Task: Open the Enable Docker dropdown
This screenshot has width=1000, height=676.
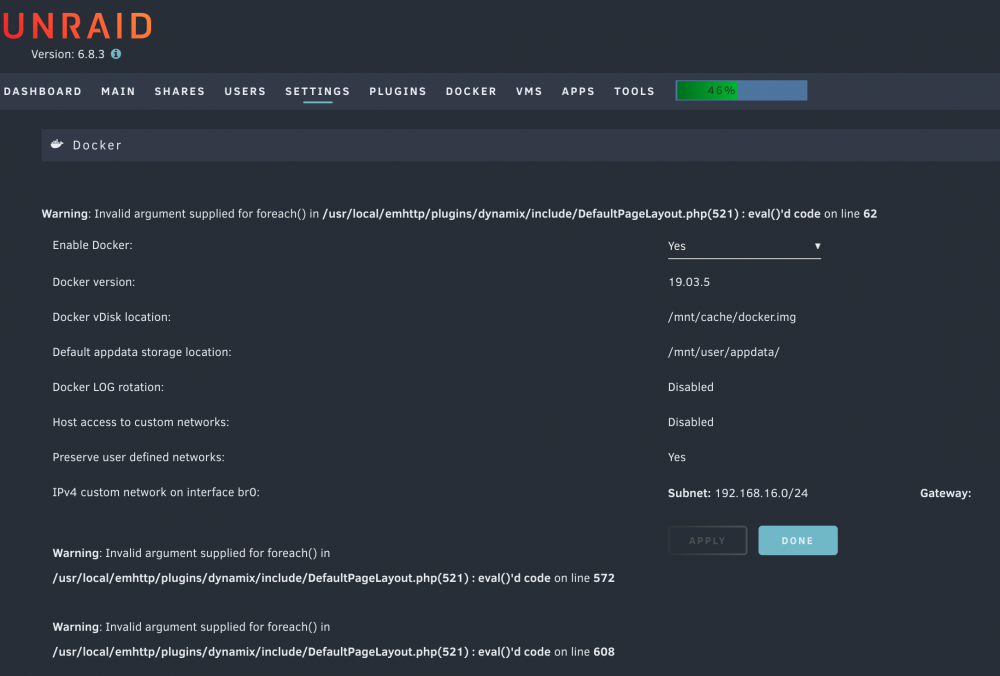Action: coord(744,246)
